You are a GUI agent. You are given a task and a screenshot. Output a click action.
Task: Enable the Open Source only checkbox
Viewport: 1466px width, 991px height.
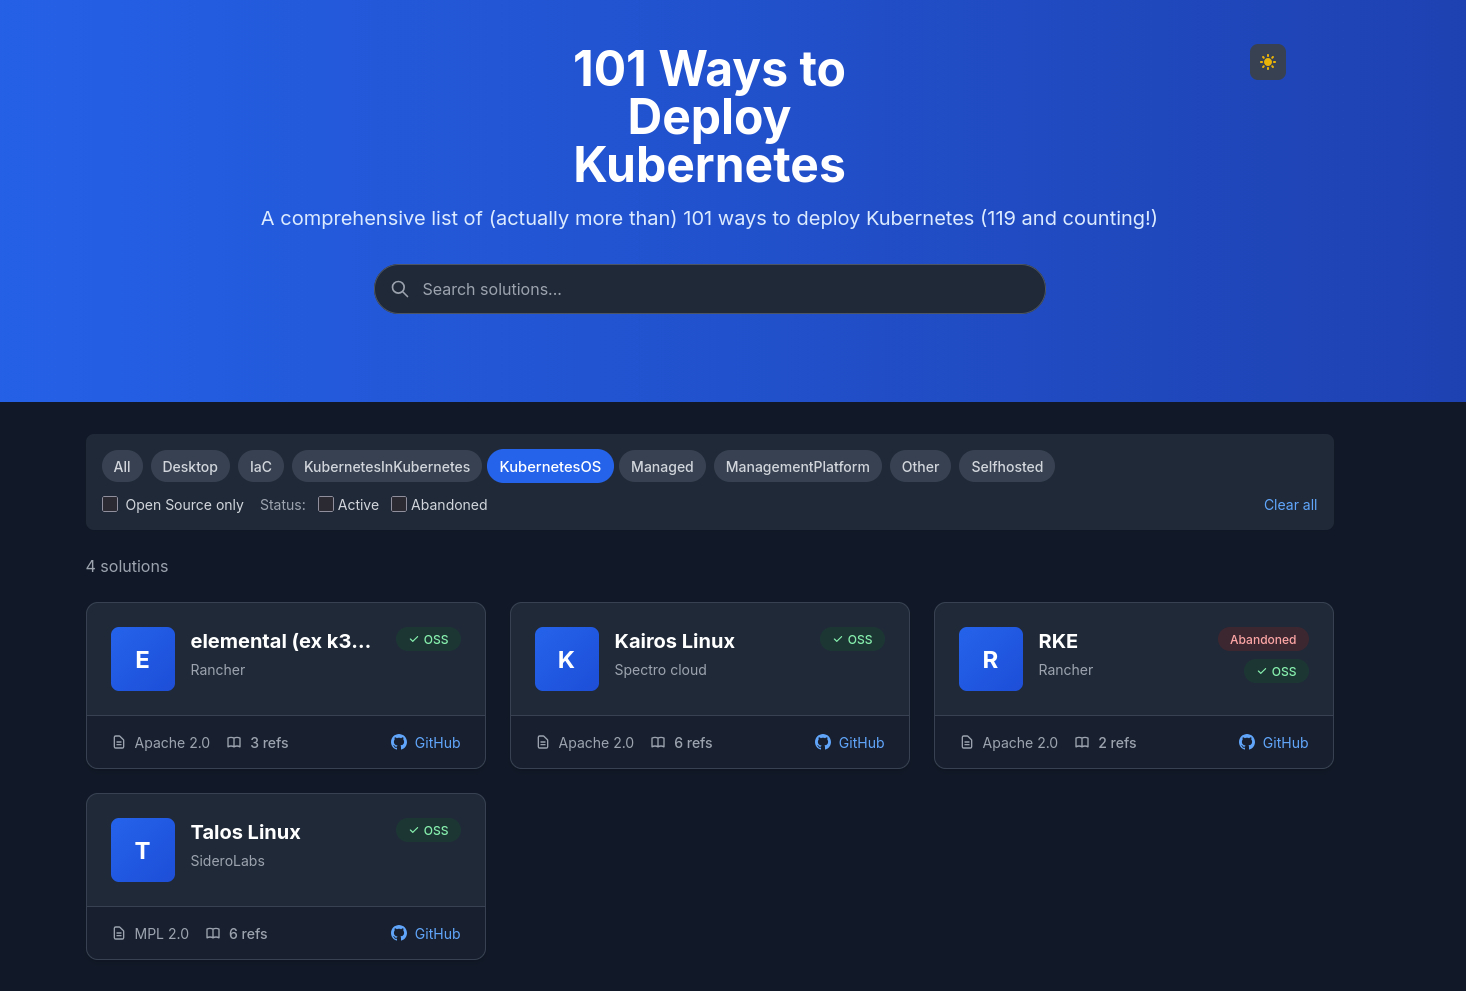point(110,504)
